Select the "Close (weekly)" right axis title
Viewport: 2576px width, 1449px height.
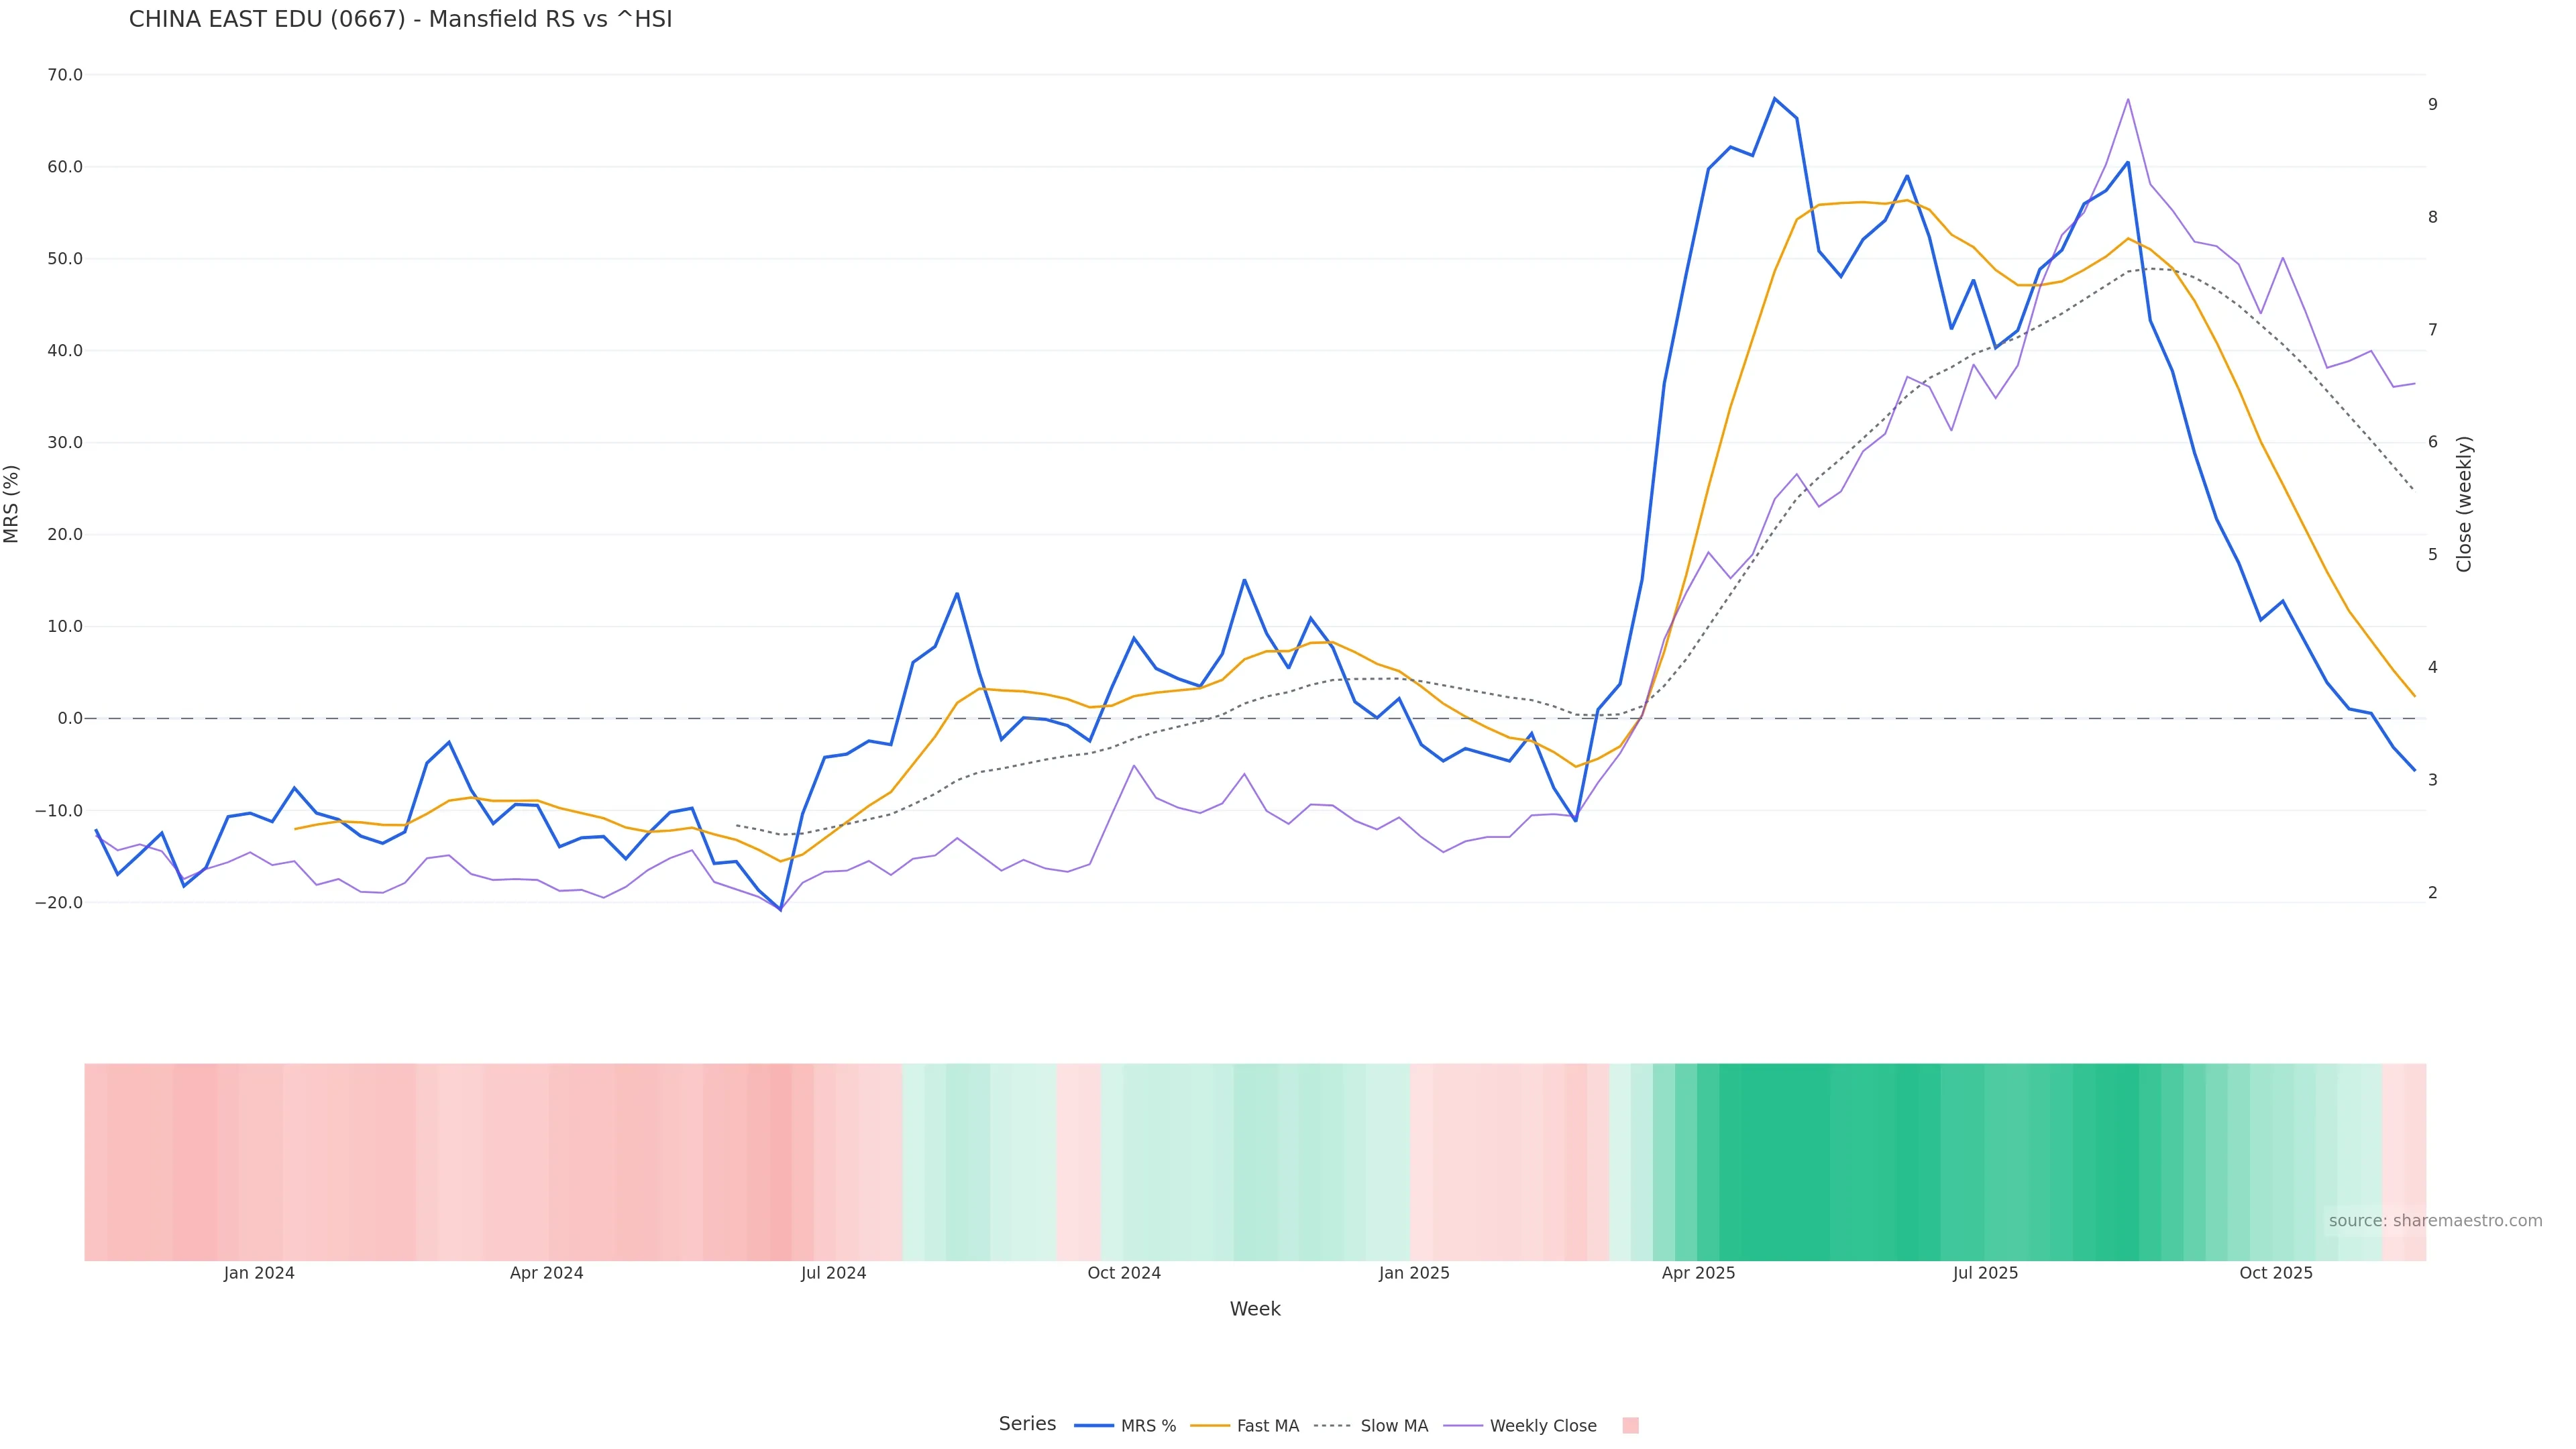[x=2464, y=504]
